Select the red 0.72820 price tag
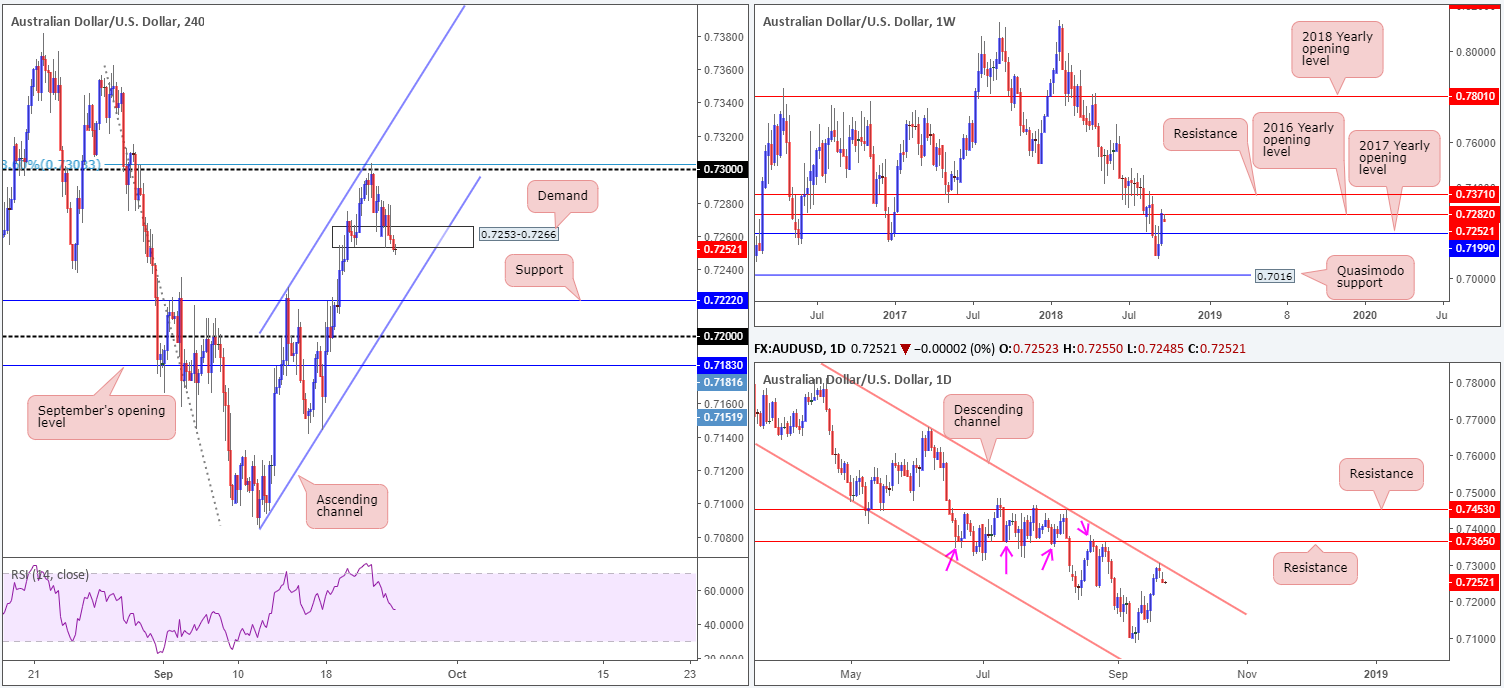1504x688 pixels. click(x=1475, y=214)
